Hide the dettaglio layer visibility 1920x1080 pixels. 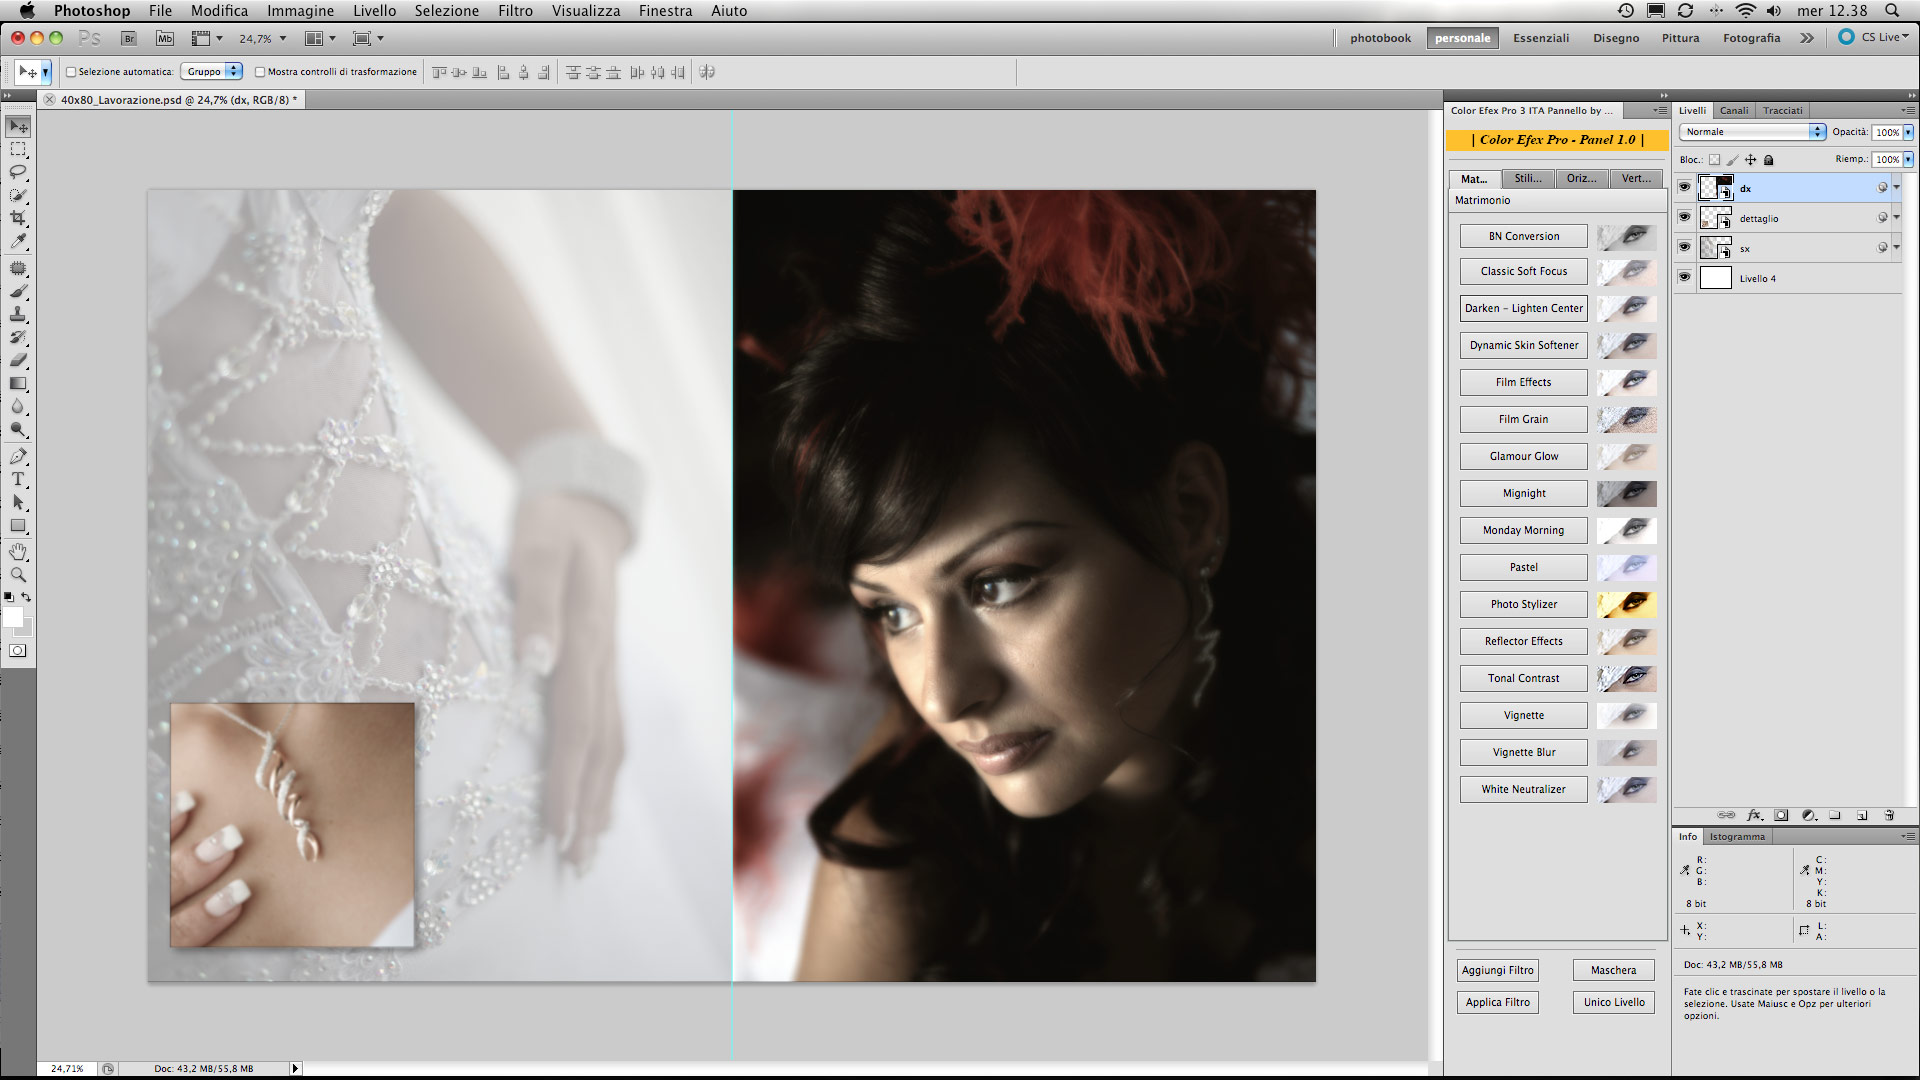(1685, 217)
